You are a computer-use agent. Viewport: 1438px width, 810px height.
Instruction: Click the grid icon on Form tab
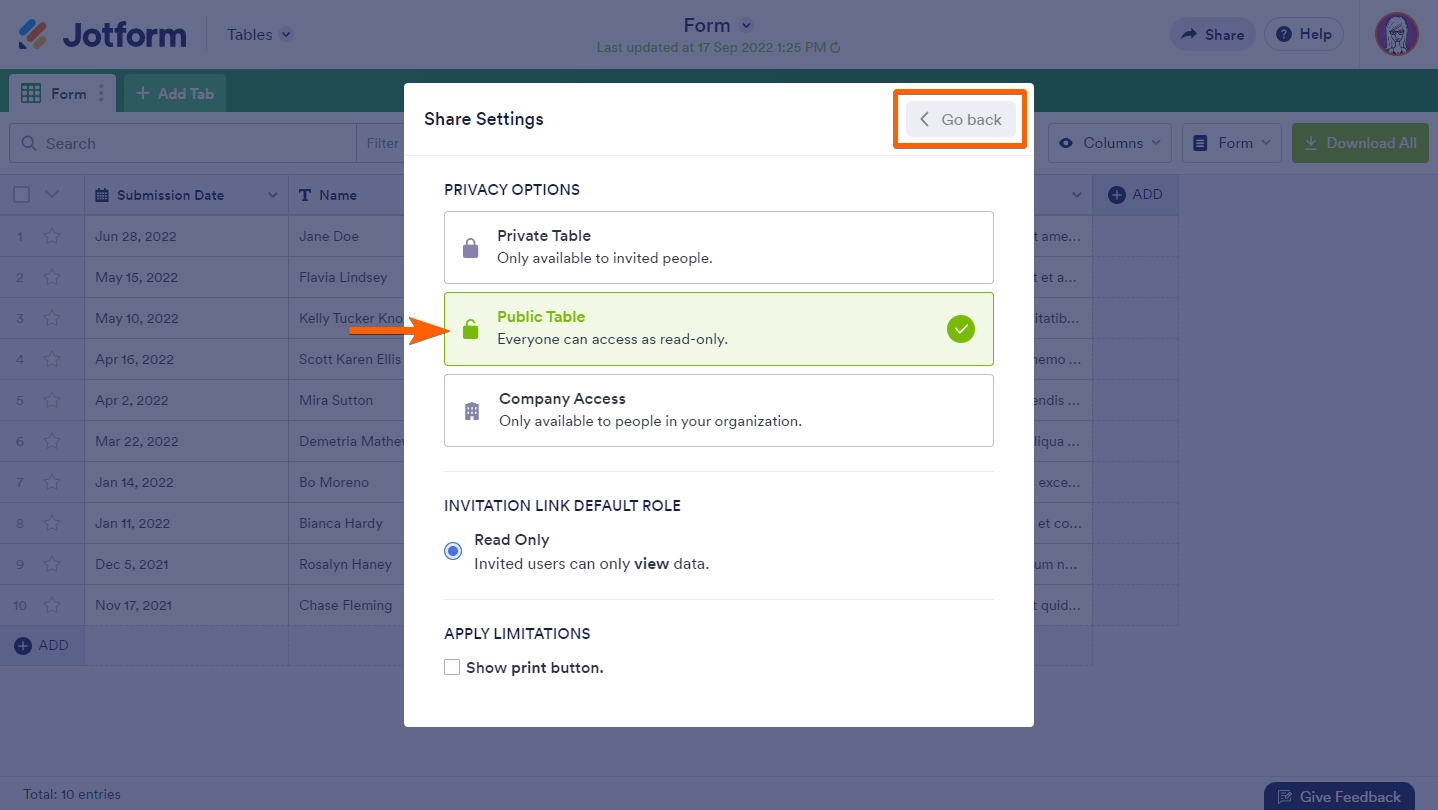[x=31, y=94]
